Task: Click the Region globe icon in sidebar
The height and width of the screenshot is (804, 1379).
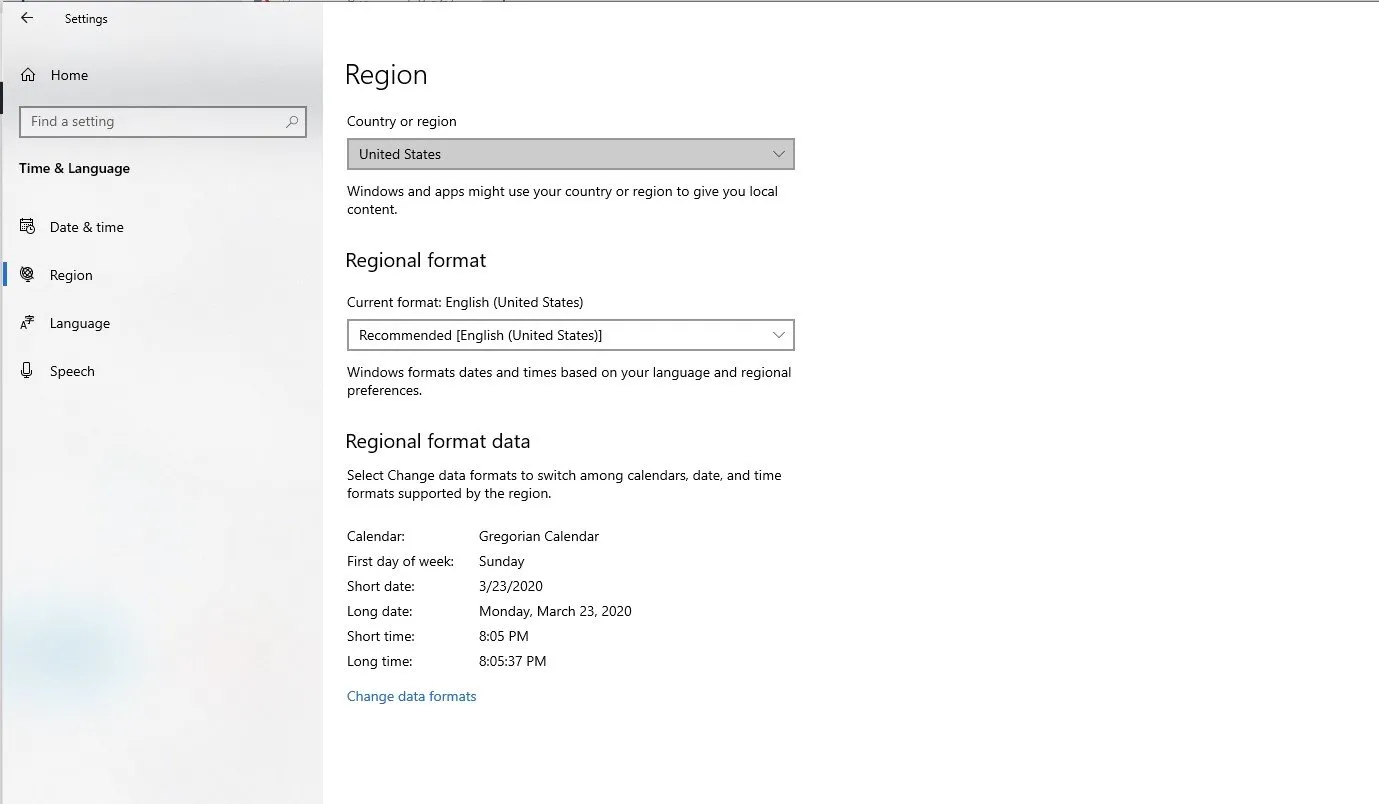Action: point(28,275)
